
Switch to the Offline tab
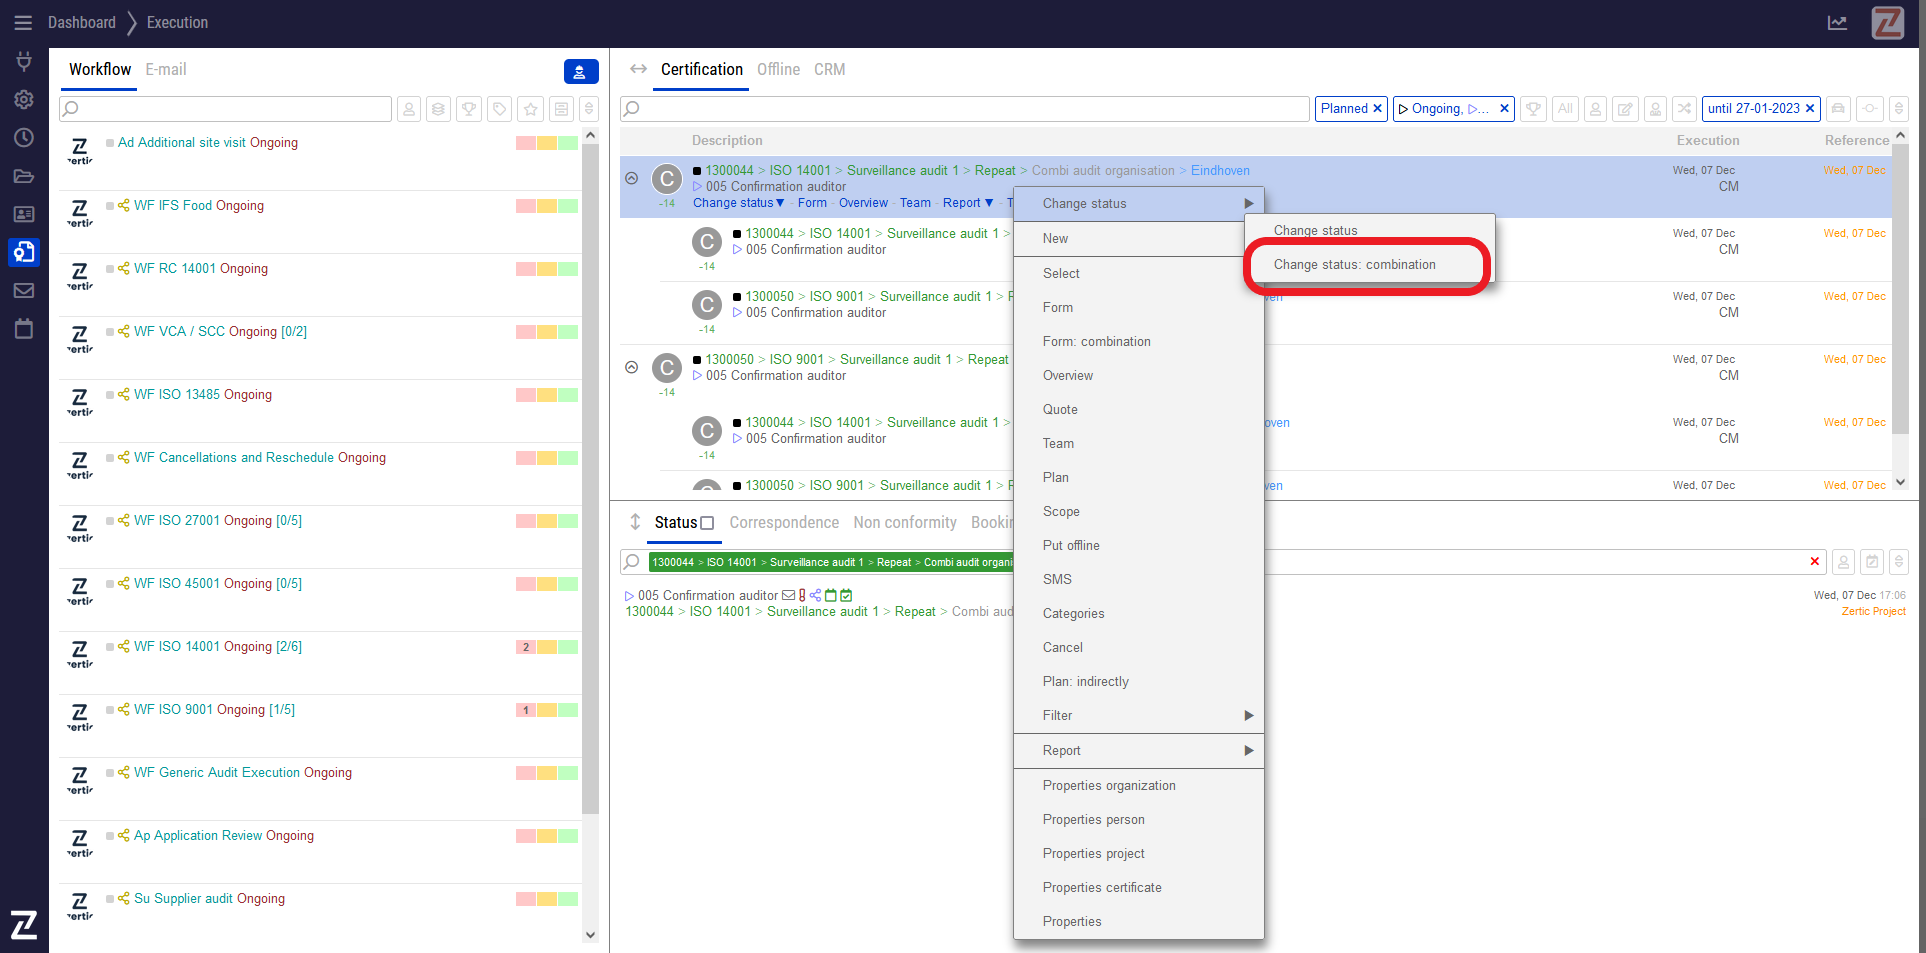[778, 70]
